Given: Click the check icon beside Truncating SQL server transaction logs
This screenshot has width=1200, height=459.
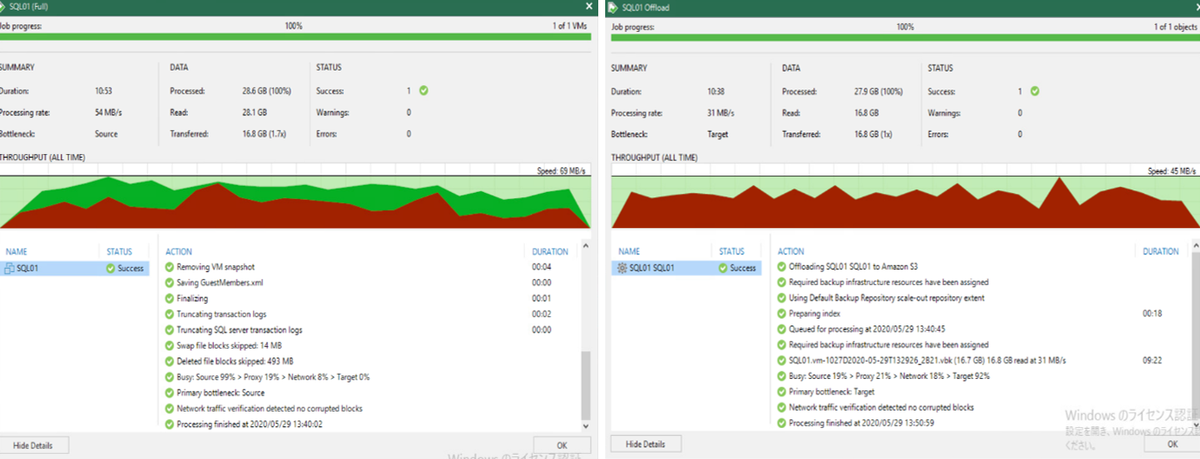Looking at the screenshot, I should 168,330.
